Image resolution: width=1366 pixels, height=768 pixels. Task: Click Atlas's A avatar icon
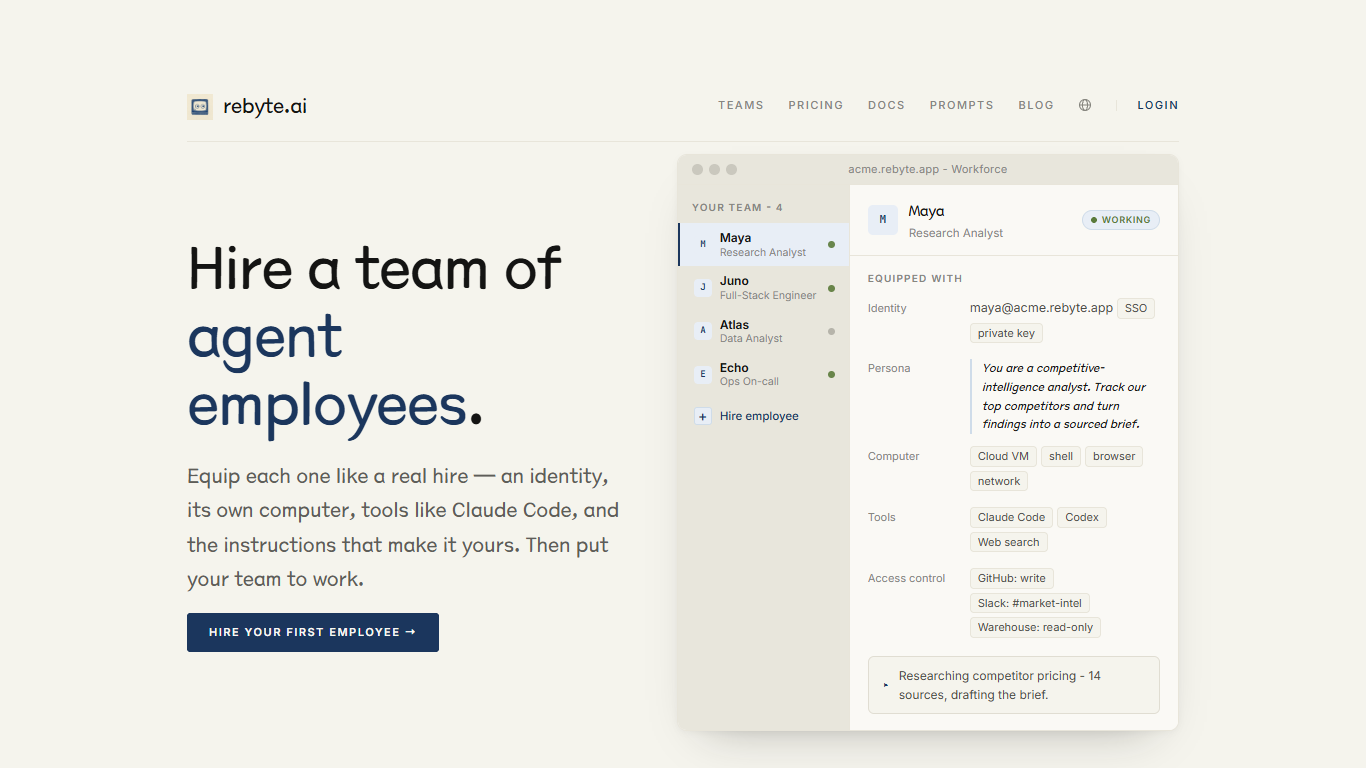tap(703, 331)
